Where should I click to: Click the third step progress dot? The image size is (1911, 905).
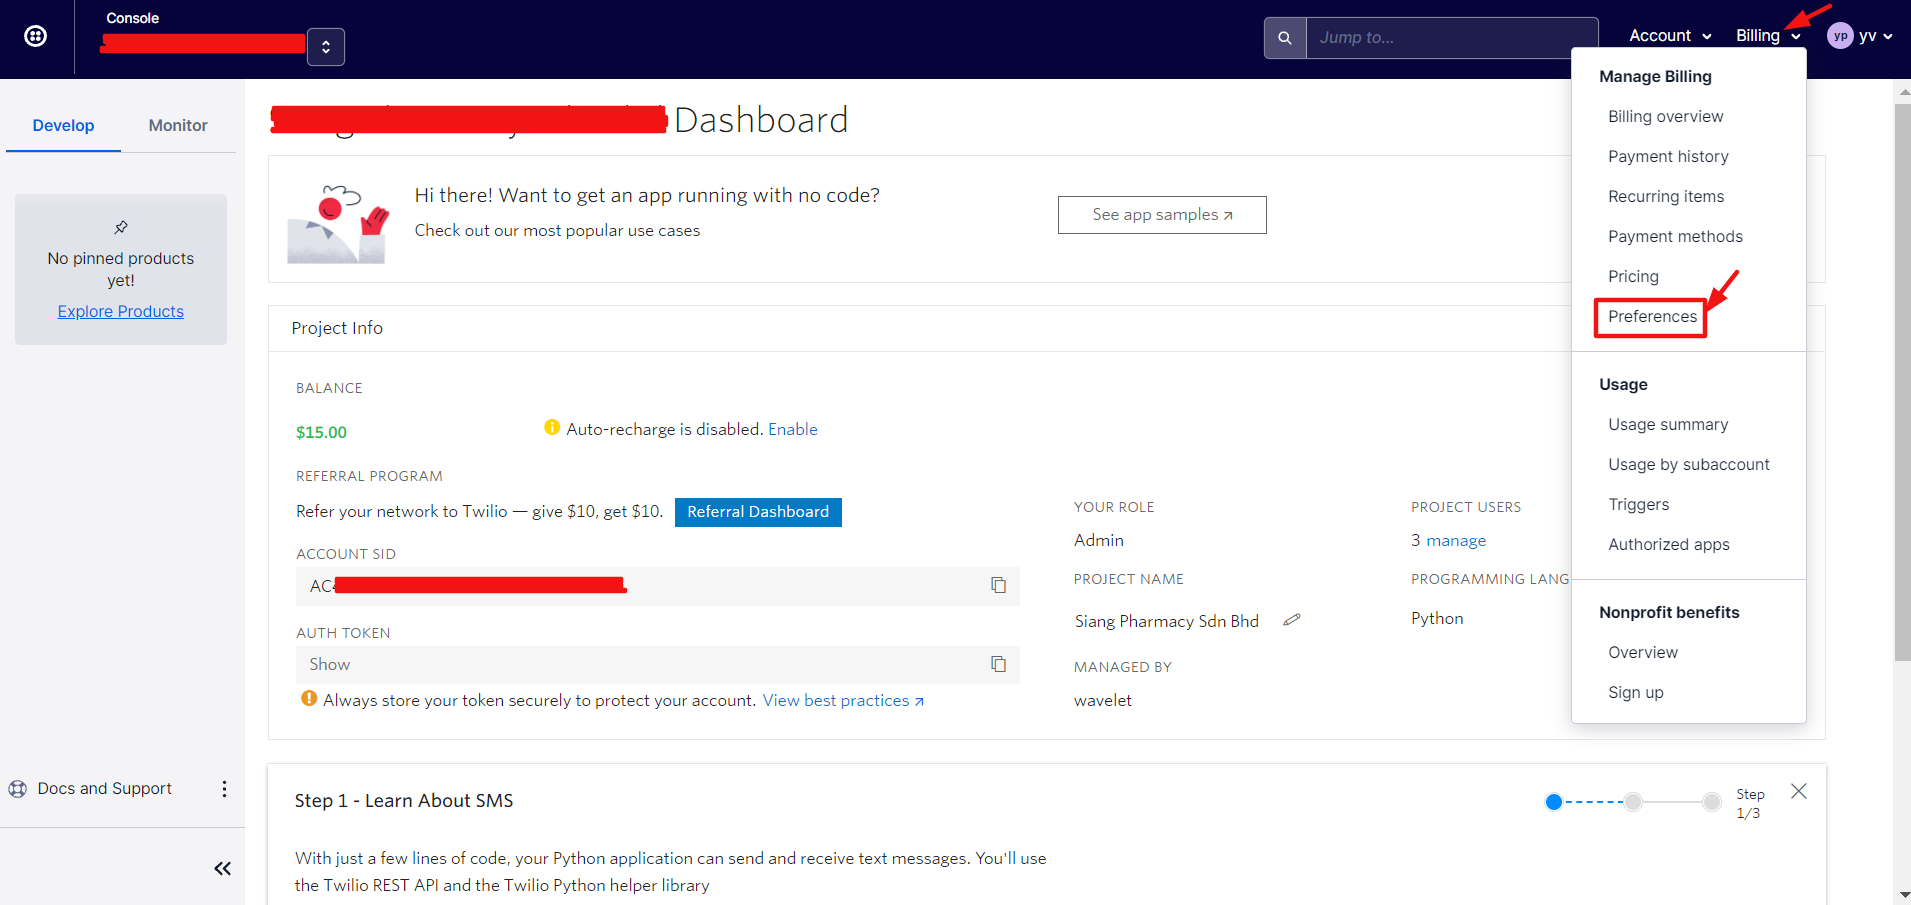click(x=1712, y=802)
